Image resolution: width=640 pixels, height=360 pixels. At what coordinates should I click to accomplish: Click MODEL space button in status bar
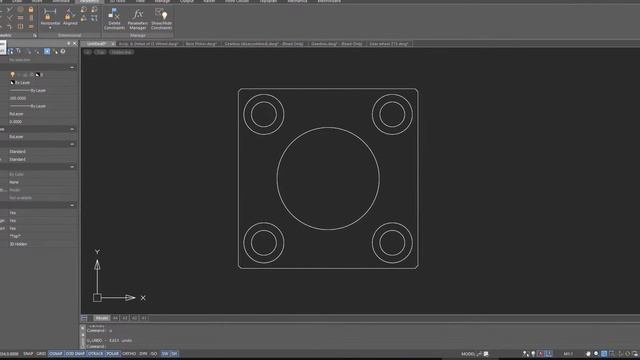(x=468, y=354)
